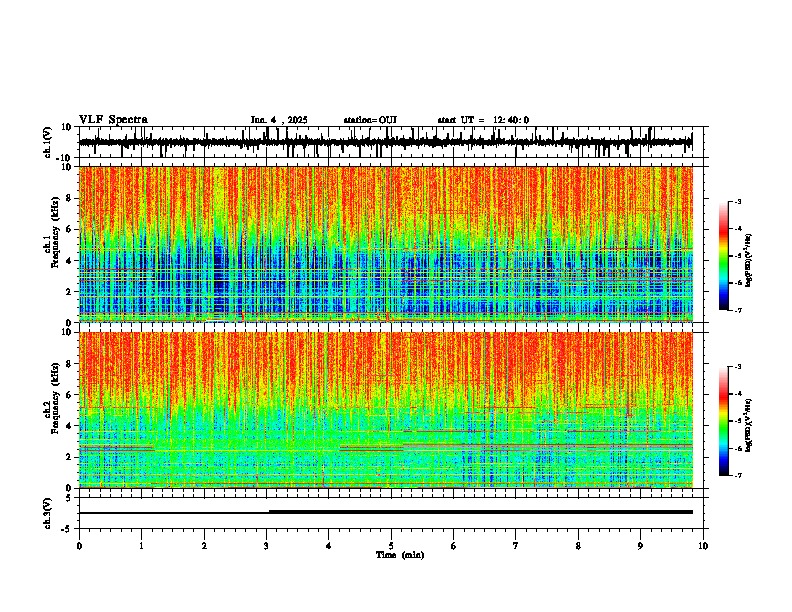Click time axis tick label '1'
Screen dimensions: 792x612
point(141,546)
